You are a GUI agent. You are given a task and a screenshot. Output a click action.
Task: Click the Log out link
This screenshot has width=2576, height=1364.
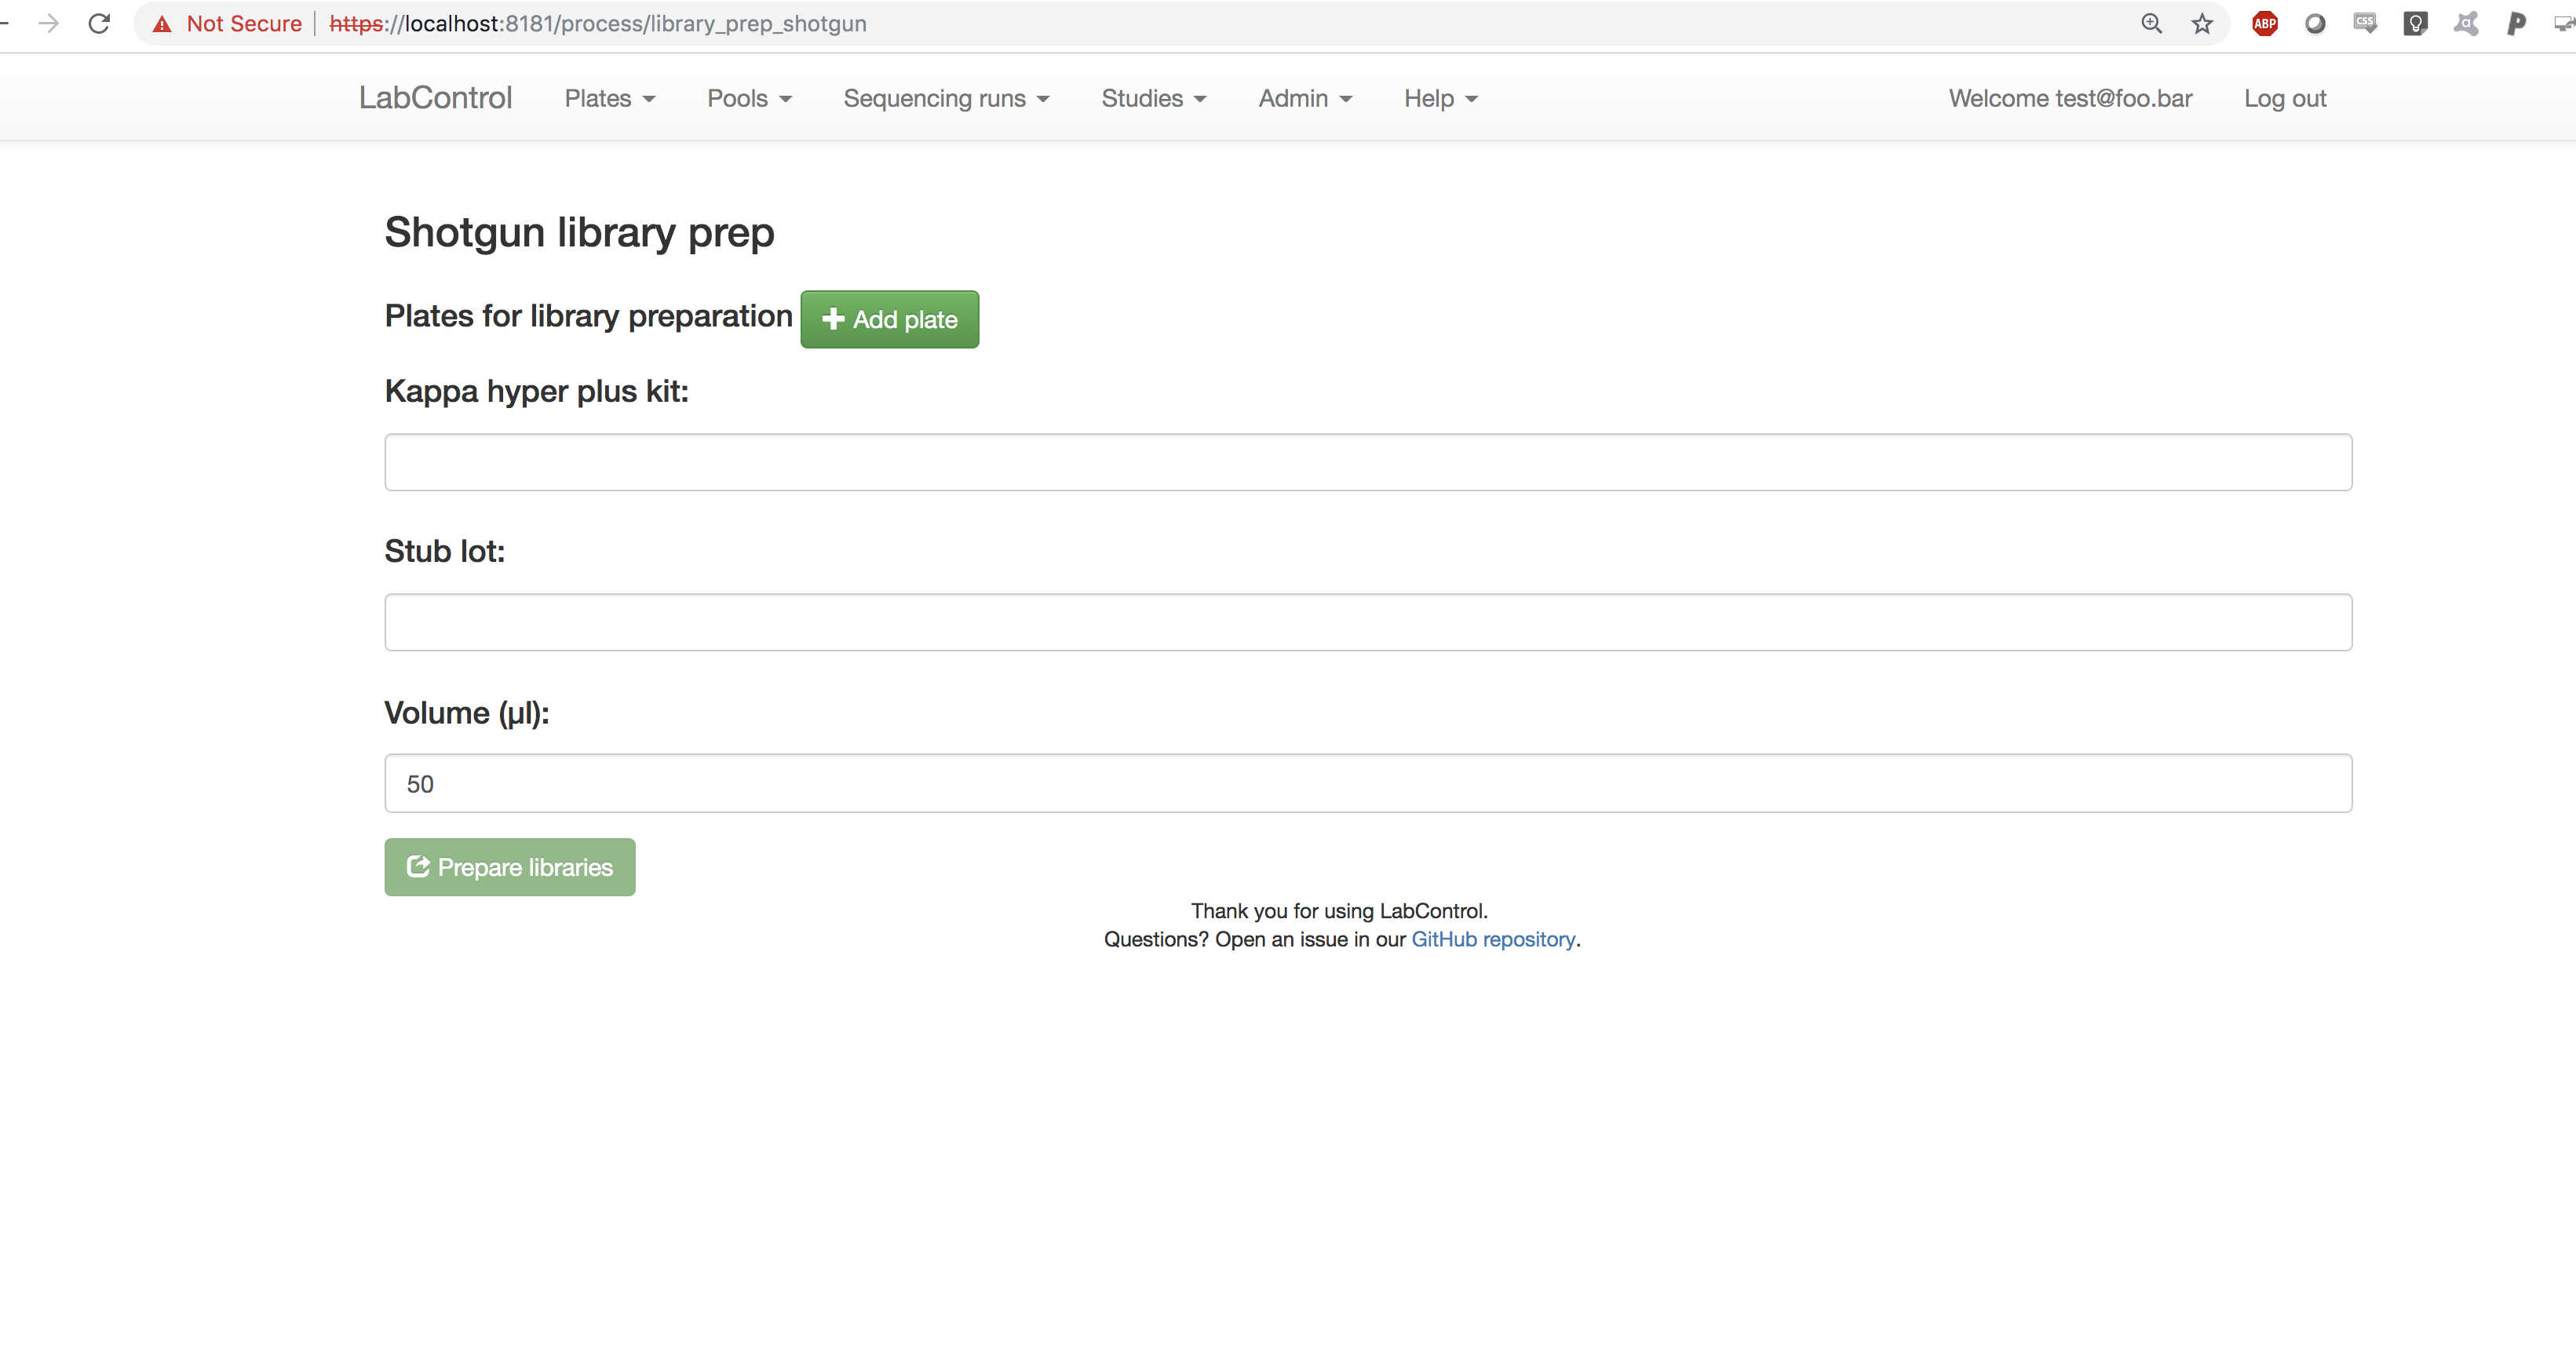point(2284,98)
